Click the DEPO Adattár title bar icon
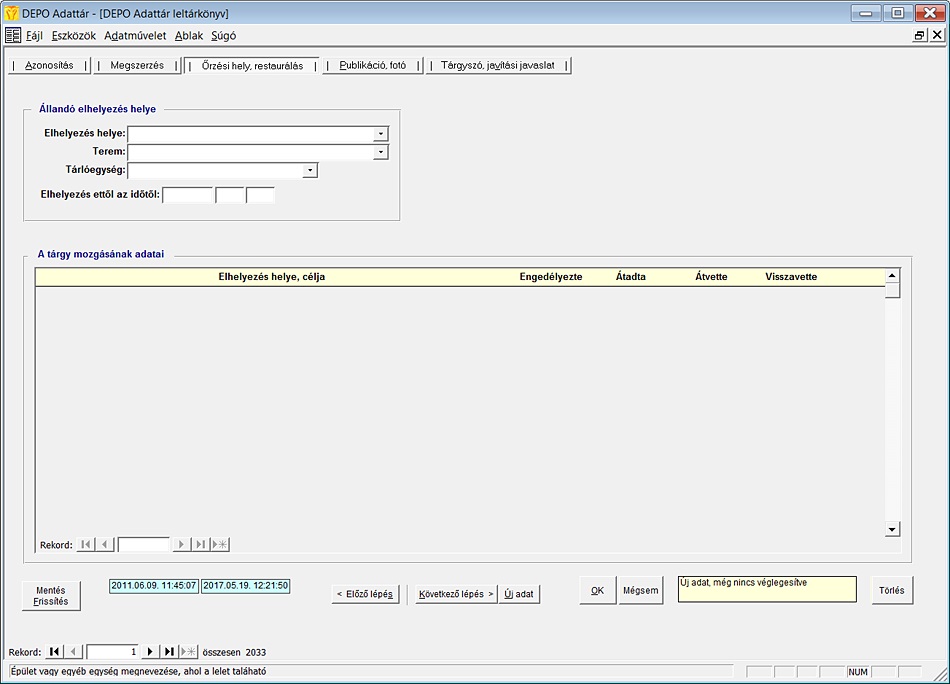The height and width of the screenshot is (684, 950). [x=12, y=13]
